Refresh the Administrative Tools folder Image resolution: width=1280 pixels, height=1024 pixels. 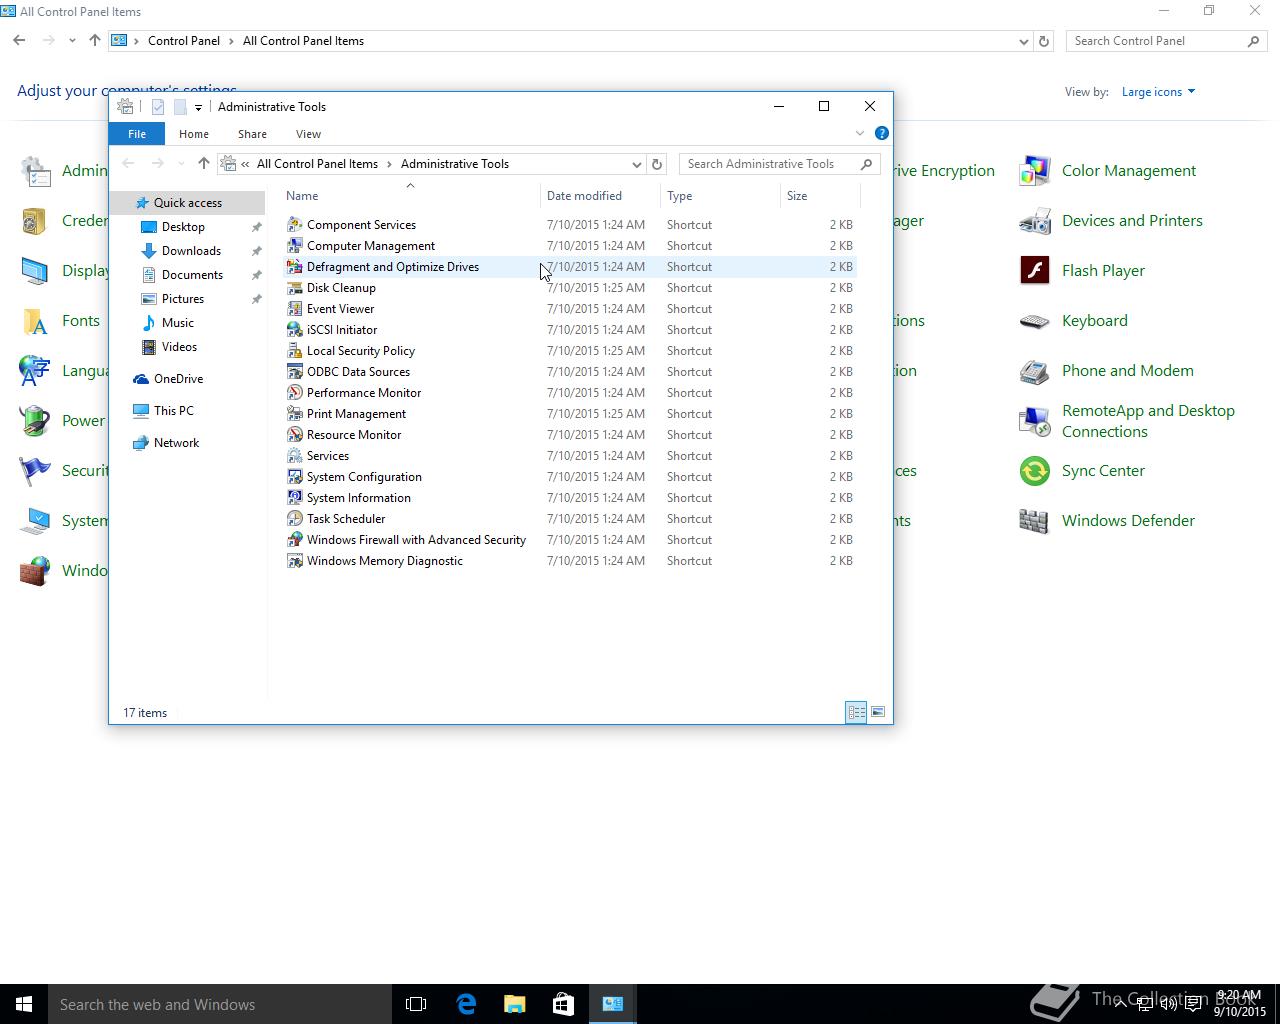point(657,164)
